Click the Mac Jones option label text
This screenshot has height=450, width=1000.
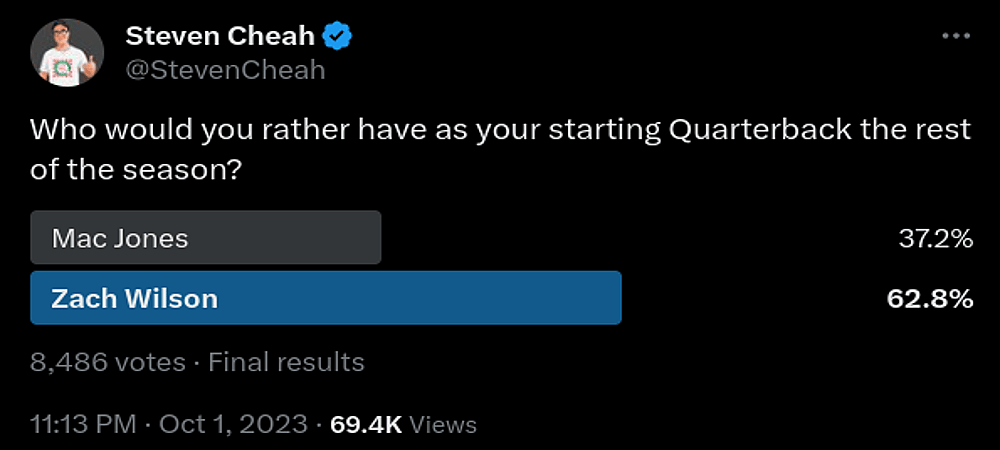click(120, 238)
